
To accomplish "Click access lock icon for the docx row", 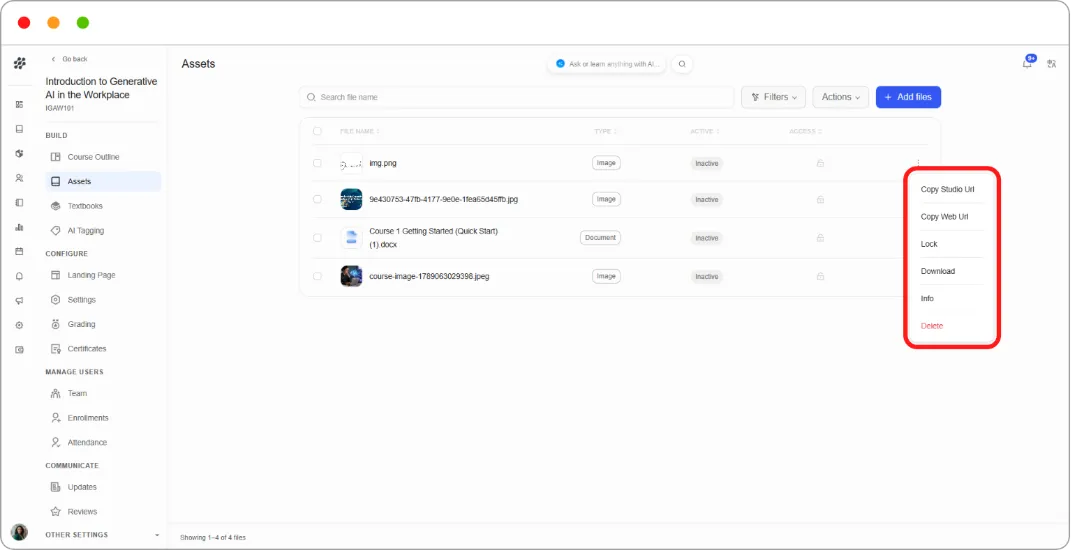I will pos(820,238).
